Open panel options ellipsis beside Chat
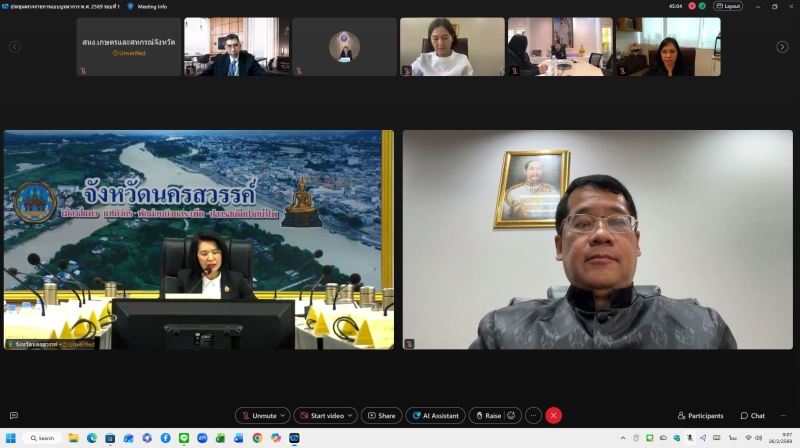Viewport: 800px width, 448px height. pyautogui.click(x=784, y=415)
